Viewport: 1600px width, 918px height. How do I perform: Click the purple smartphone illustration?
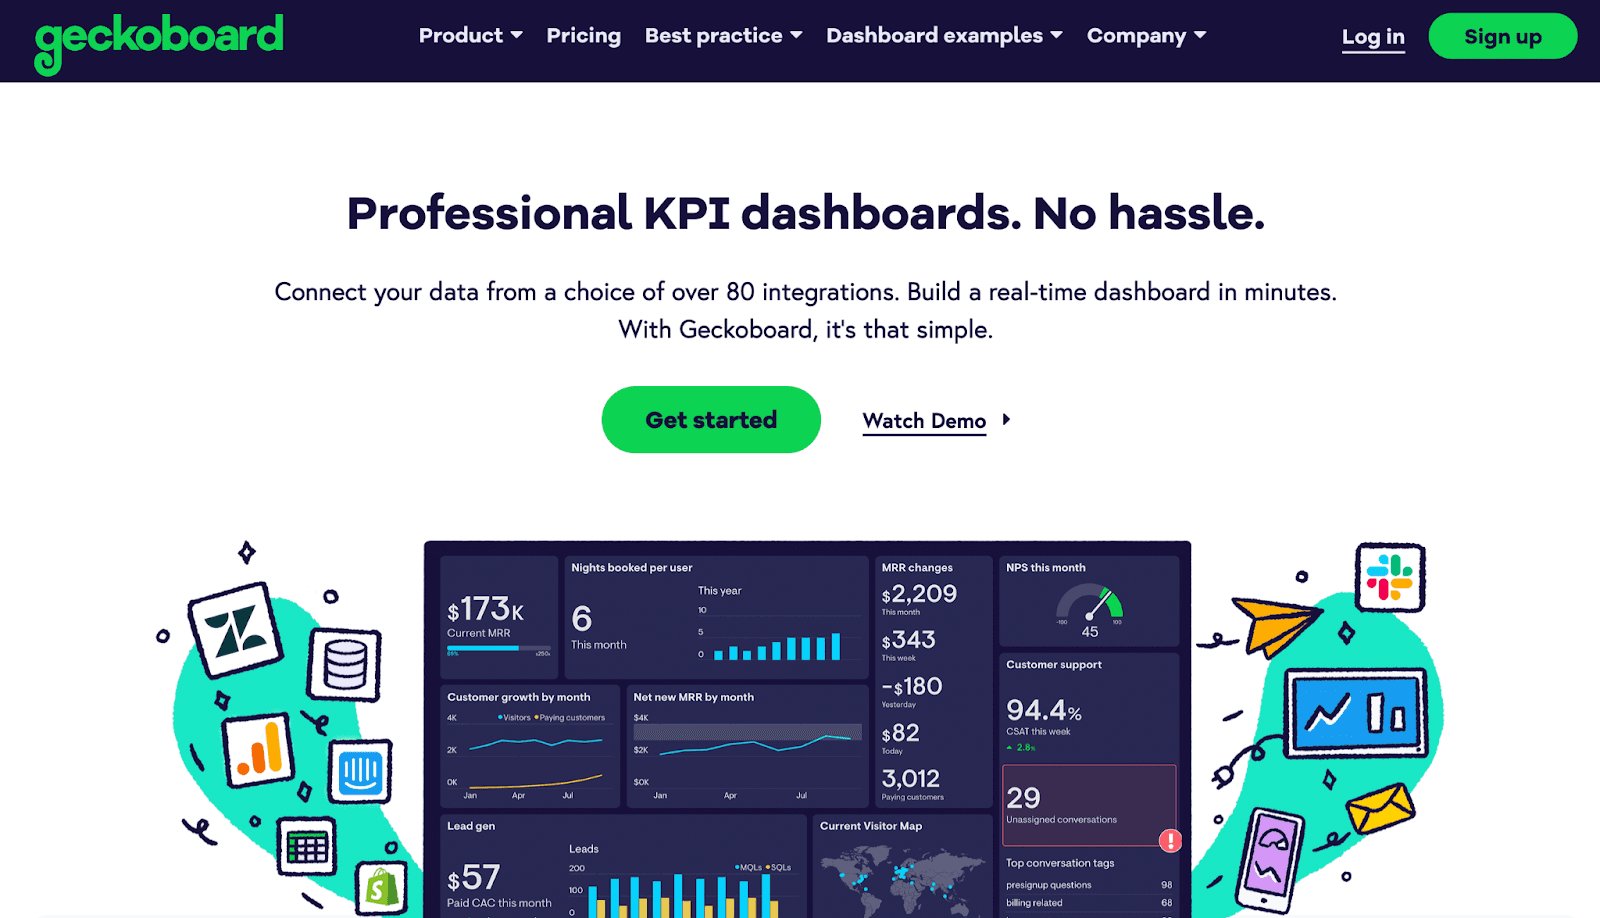[x=1270, y=860]
